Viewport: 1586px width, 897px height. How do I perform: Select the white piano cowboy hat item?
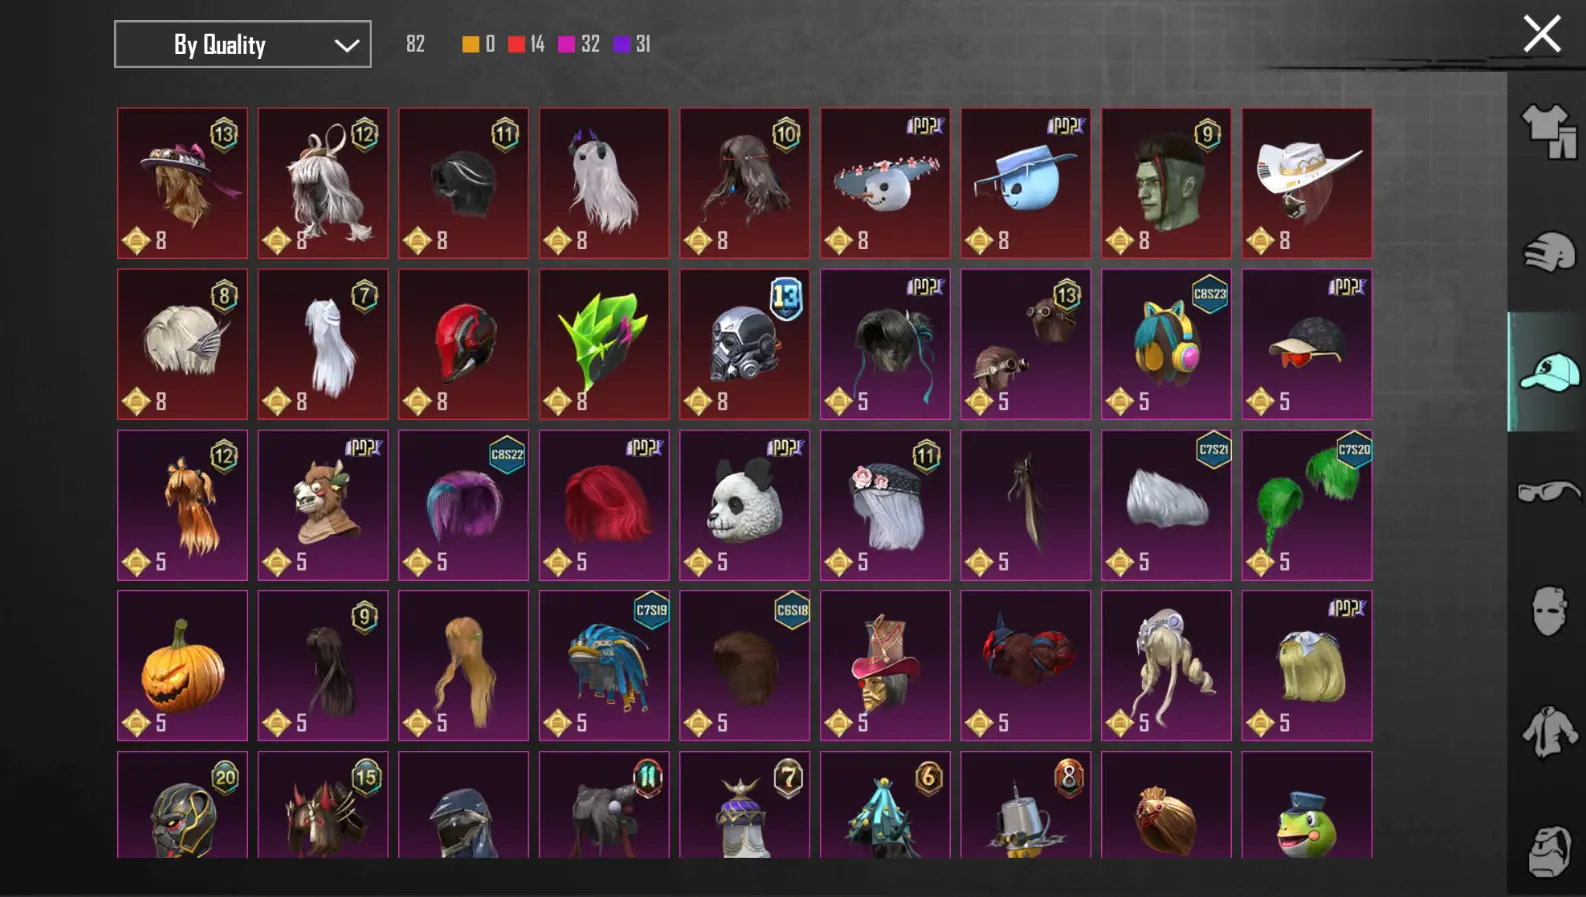[1307, 183]
